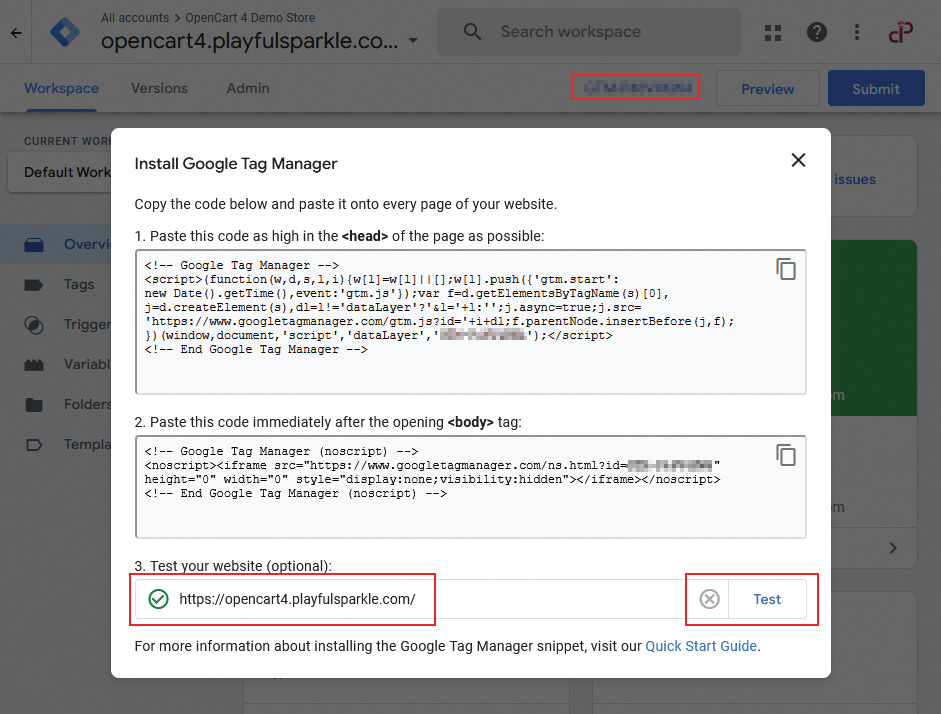Copy the head code snippet
Image resolution: width=941 pixels, height=714 pixels.
click(x=786, y=269)
